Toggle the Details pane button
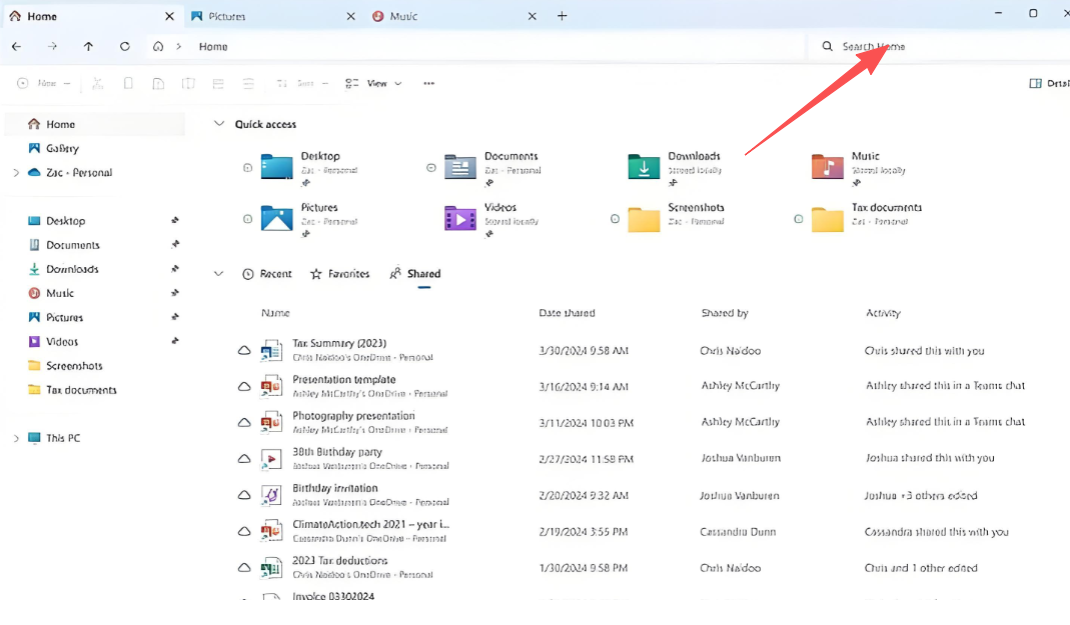 coord(1048,84)
